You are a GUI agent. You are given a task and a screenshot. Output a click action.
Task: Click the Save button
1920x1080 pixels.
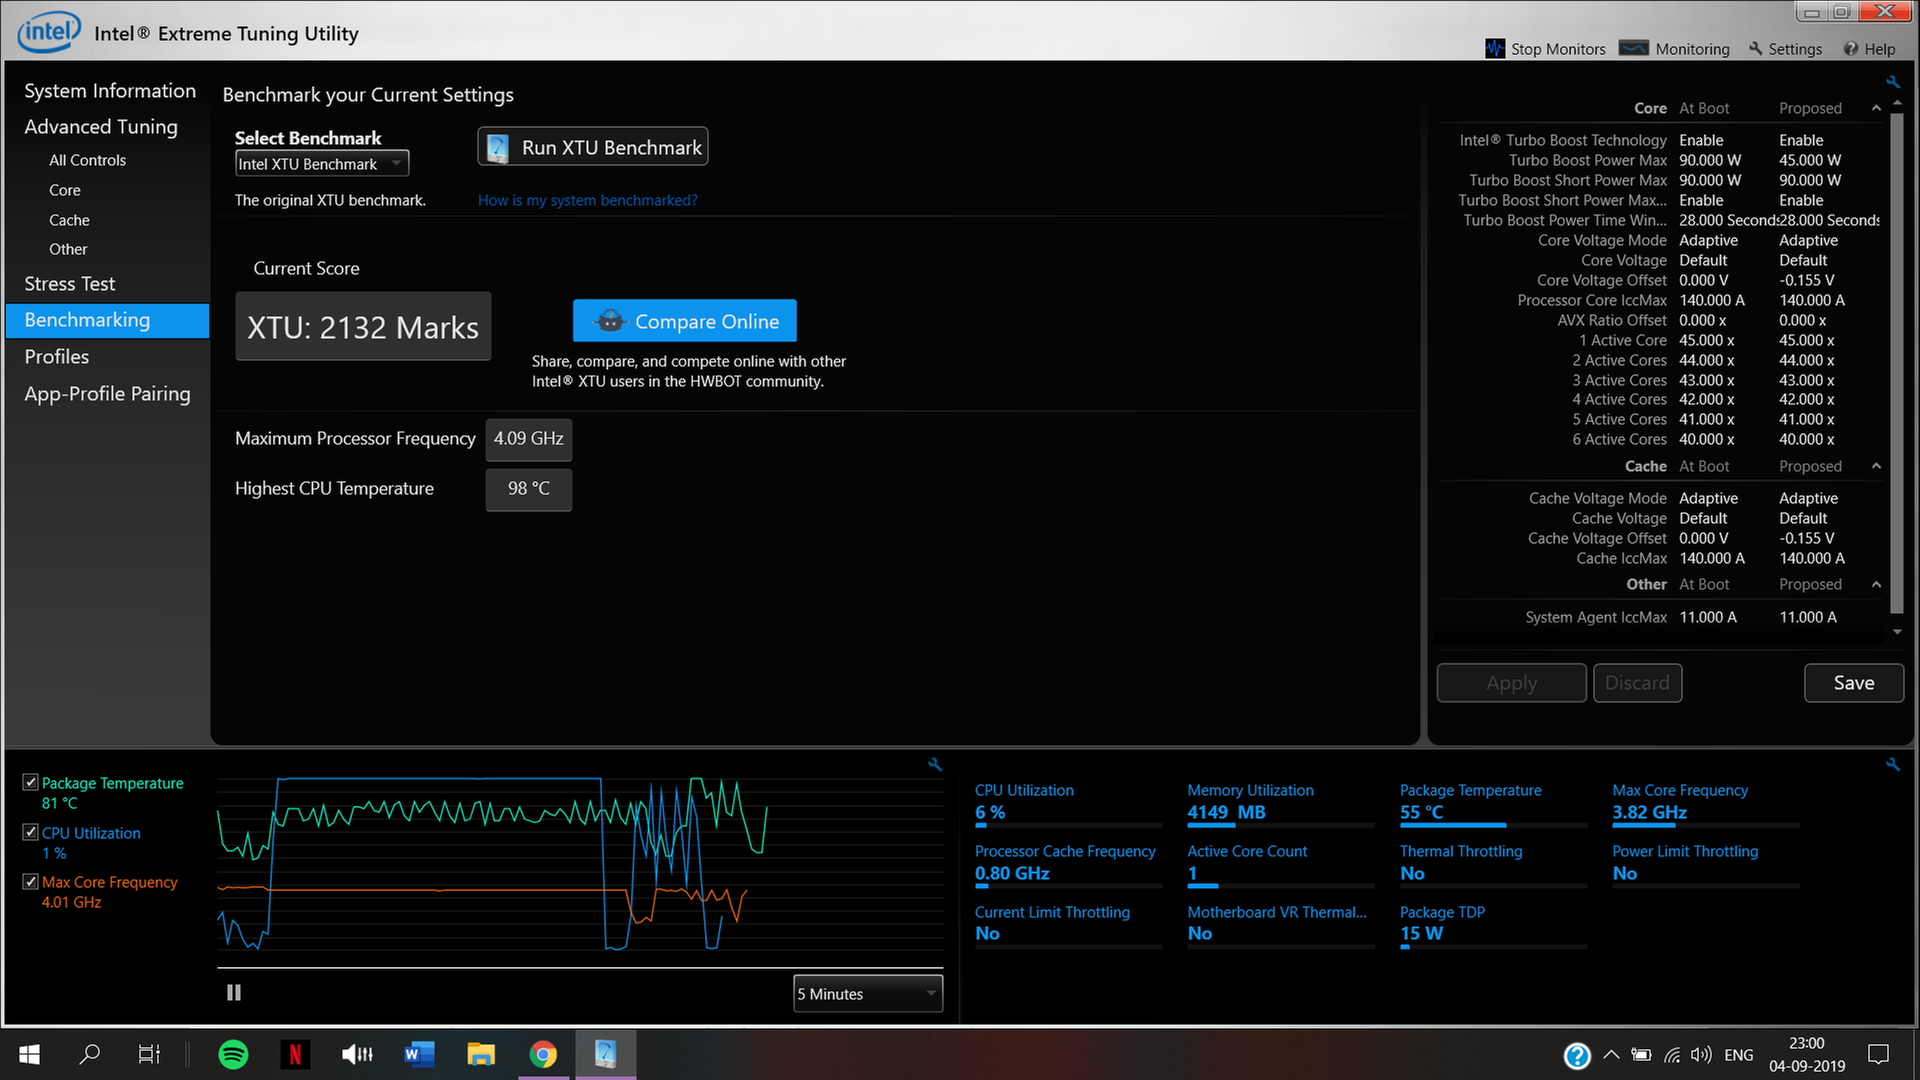1854,683
